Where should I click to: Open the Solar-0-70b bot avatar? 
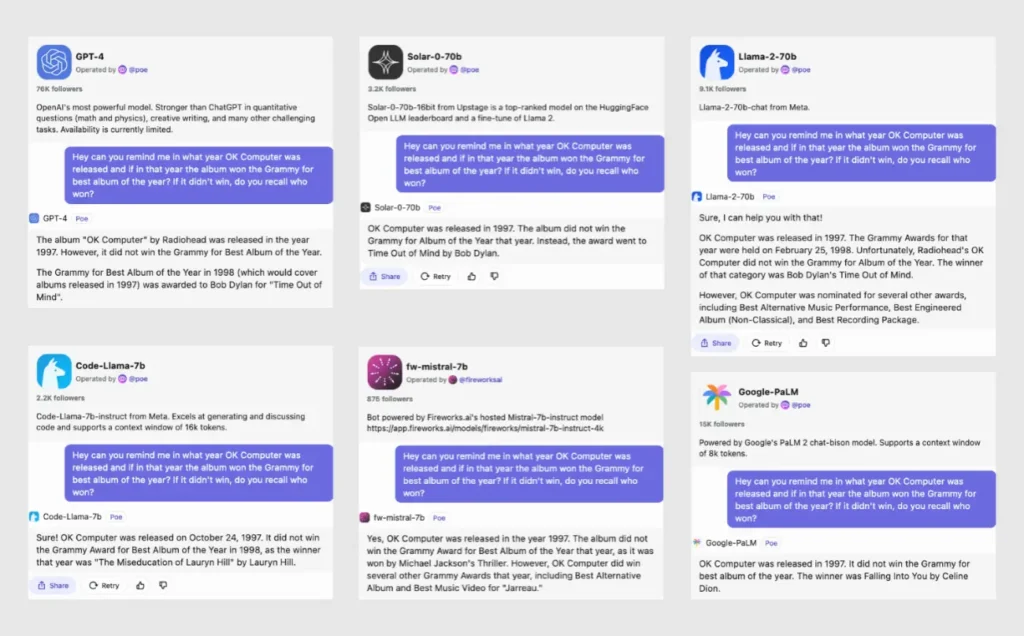385,62
